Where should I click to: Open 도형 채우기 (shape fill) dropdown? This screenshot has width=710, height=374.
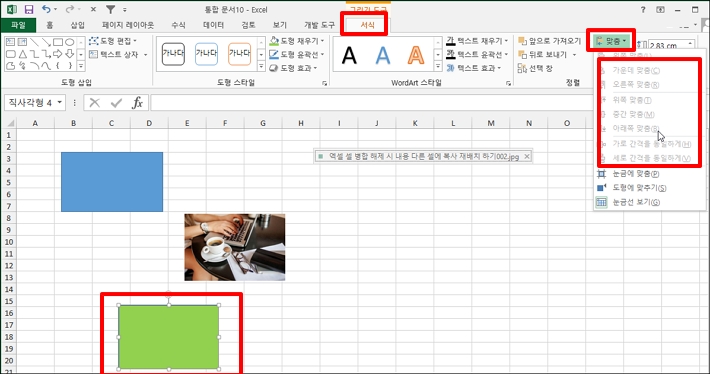pos(297,41)
